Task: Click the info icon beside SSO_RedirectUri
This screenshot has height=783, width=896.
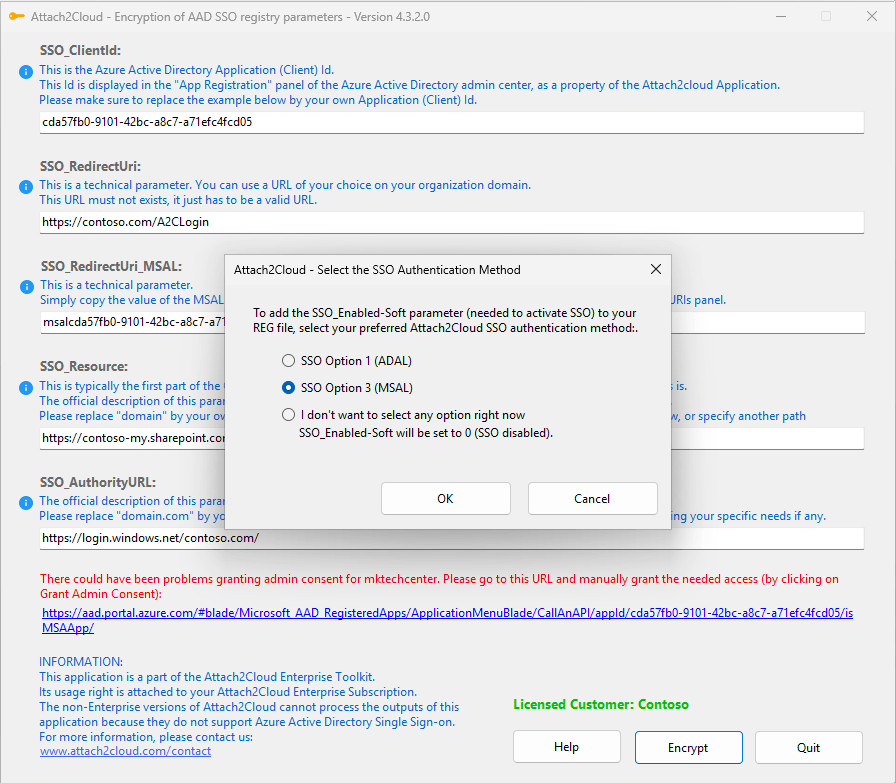Action: [25, 186]
